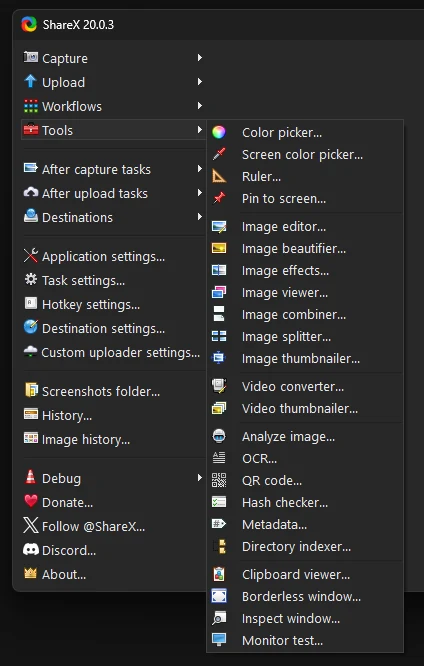The width and height of the screenshot is (424, 666).
Task: Click the Inspect window magnifier icon
Action: (219, 618)
